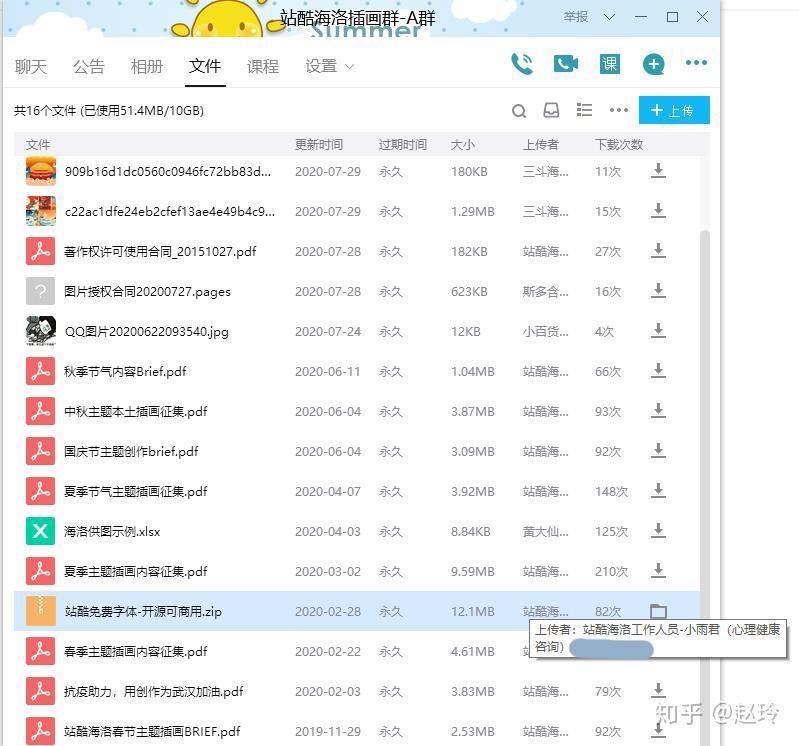Download 图片授权合同20200727.pages
The height and width of the screenshot is (746, 799).
[x=658, y=291]
